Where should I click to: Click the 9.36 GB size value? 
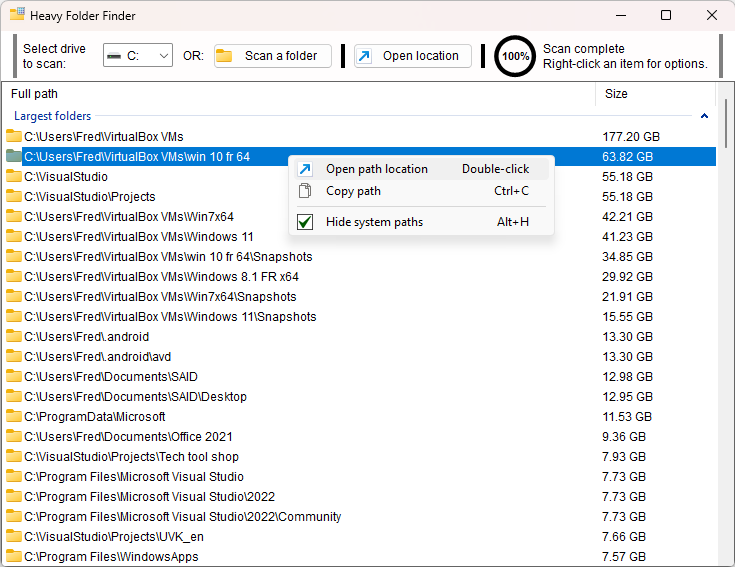click(x=624, y=436)
